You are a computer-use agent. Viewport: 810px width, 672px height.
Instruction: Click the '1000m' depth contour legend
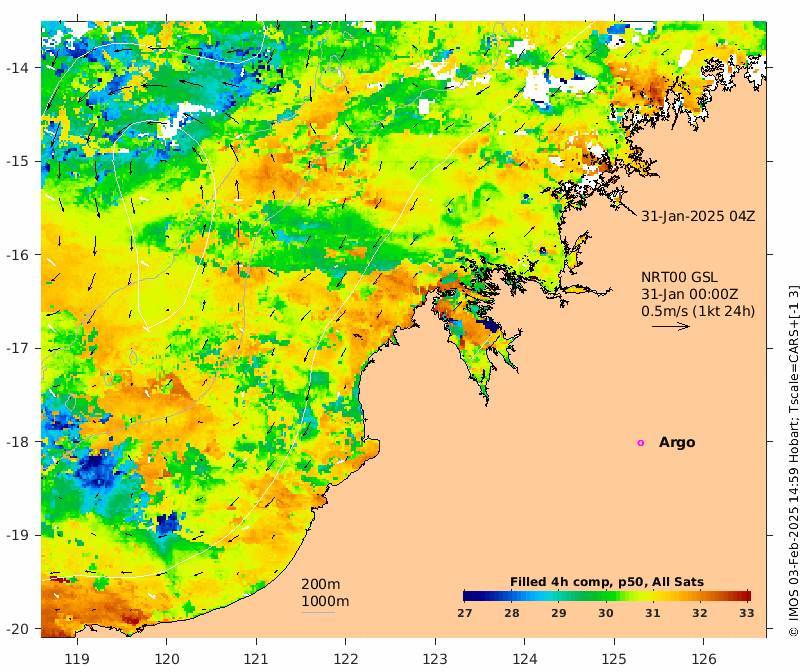click(x=325, y=601)
